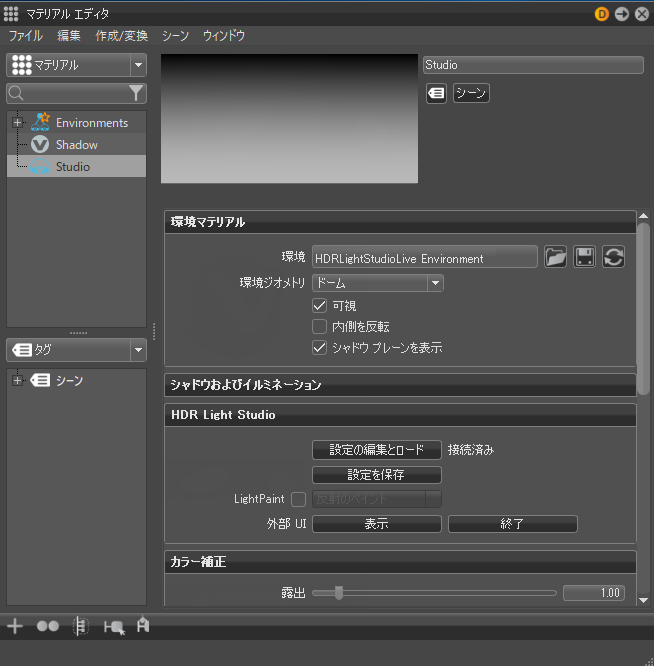The width and height of the screenshot is (654, 666).
Task: Click the filter funnel icon in search box
Action: (x=135, y=93)
